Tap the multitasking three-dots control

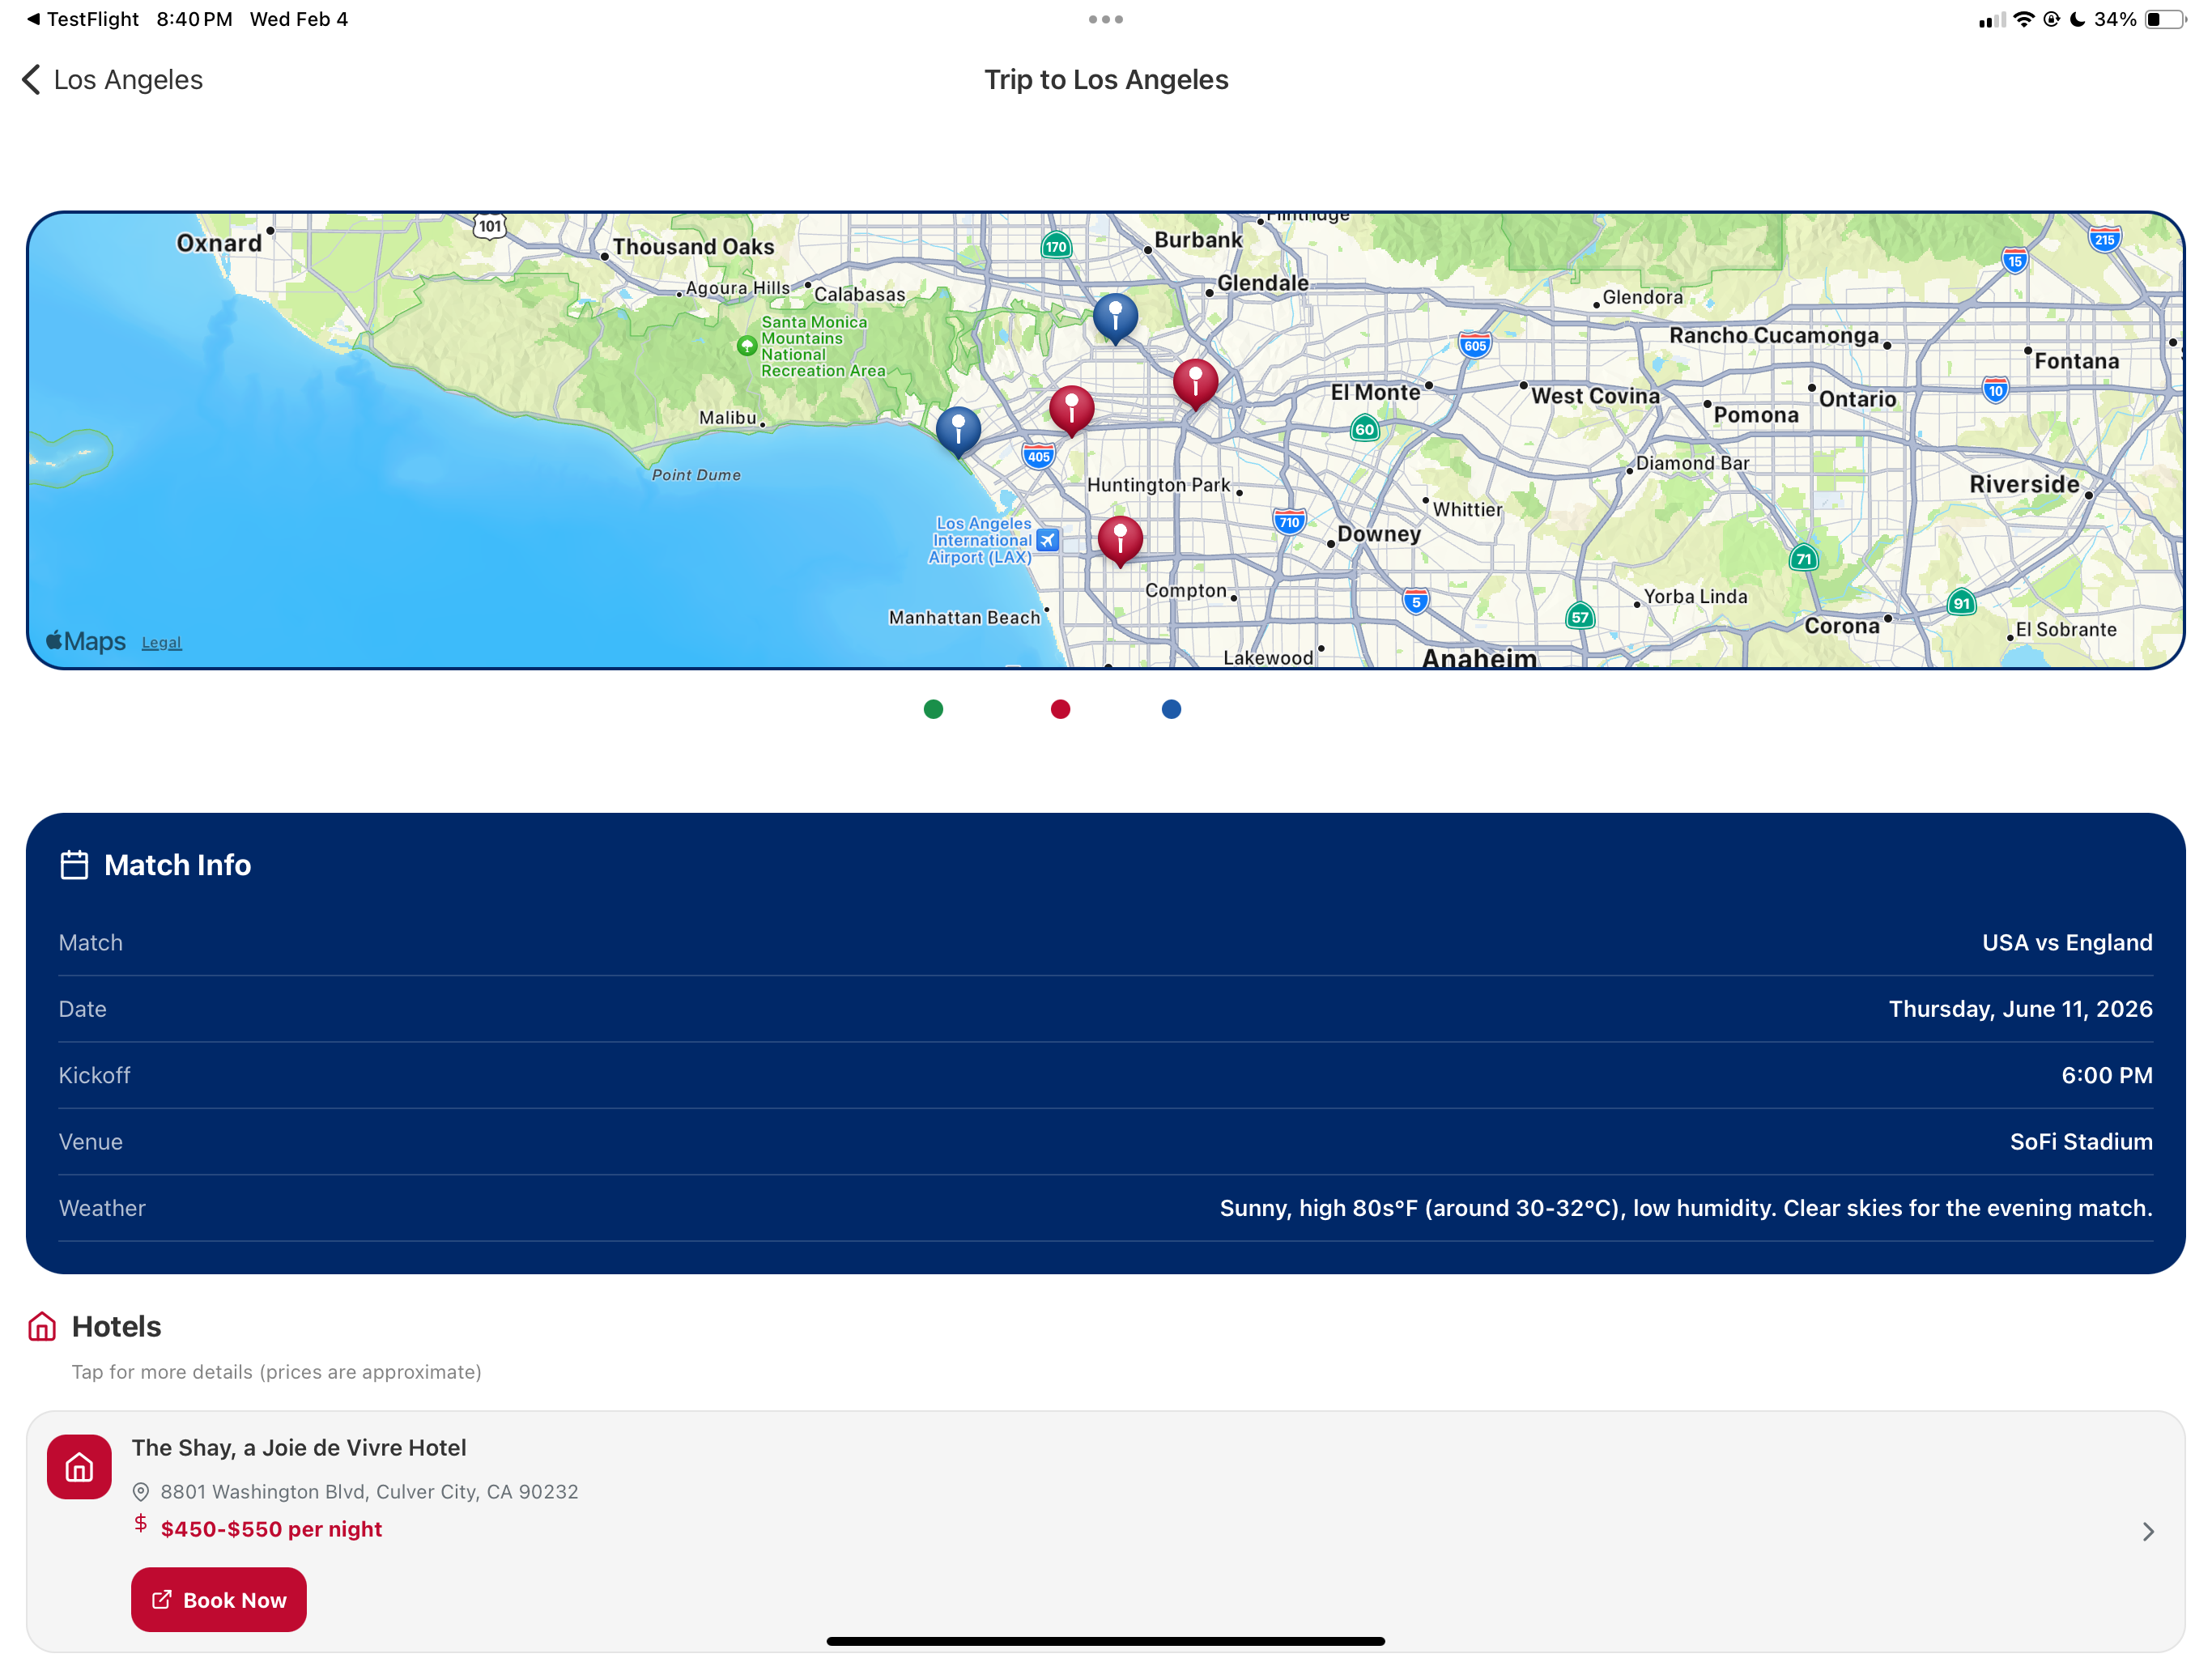[x=1105, y=19]
